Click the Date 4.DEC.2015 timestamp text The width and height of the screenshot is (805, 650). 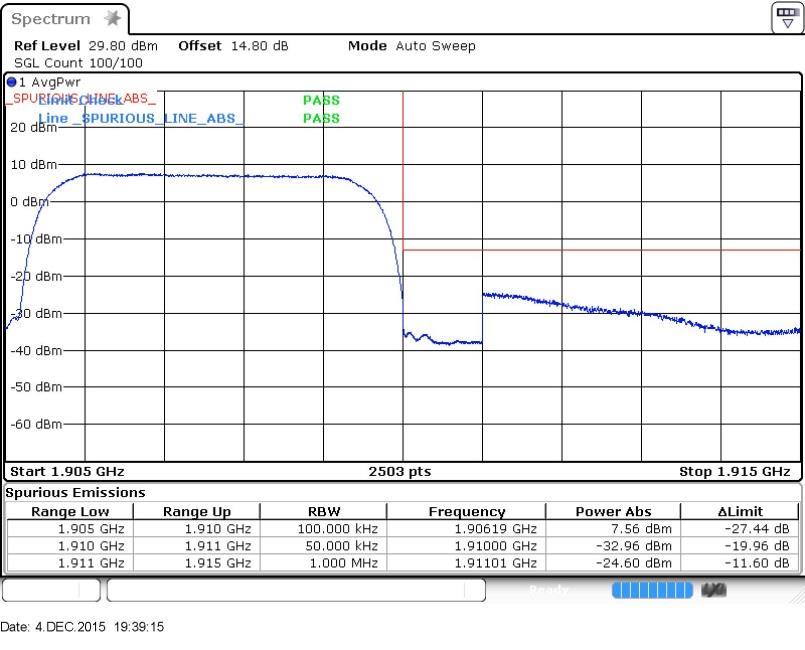click(x=82, y=627)
